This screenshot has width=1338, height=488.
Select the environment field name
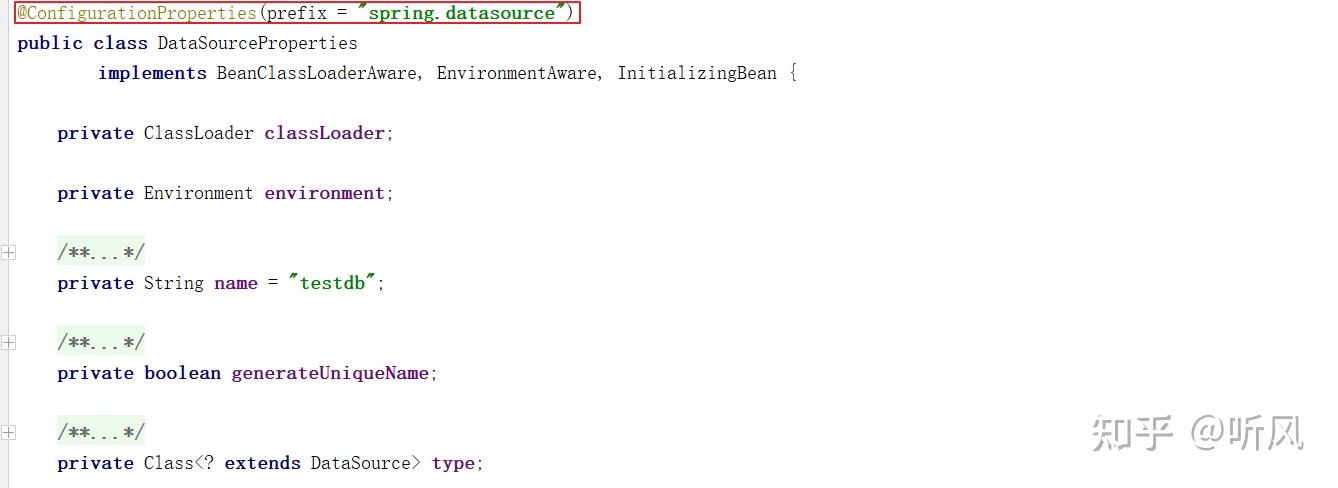point(324,193)
